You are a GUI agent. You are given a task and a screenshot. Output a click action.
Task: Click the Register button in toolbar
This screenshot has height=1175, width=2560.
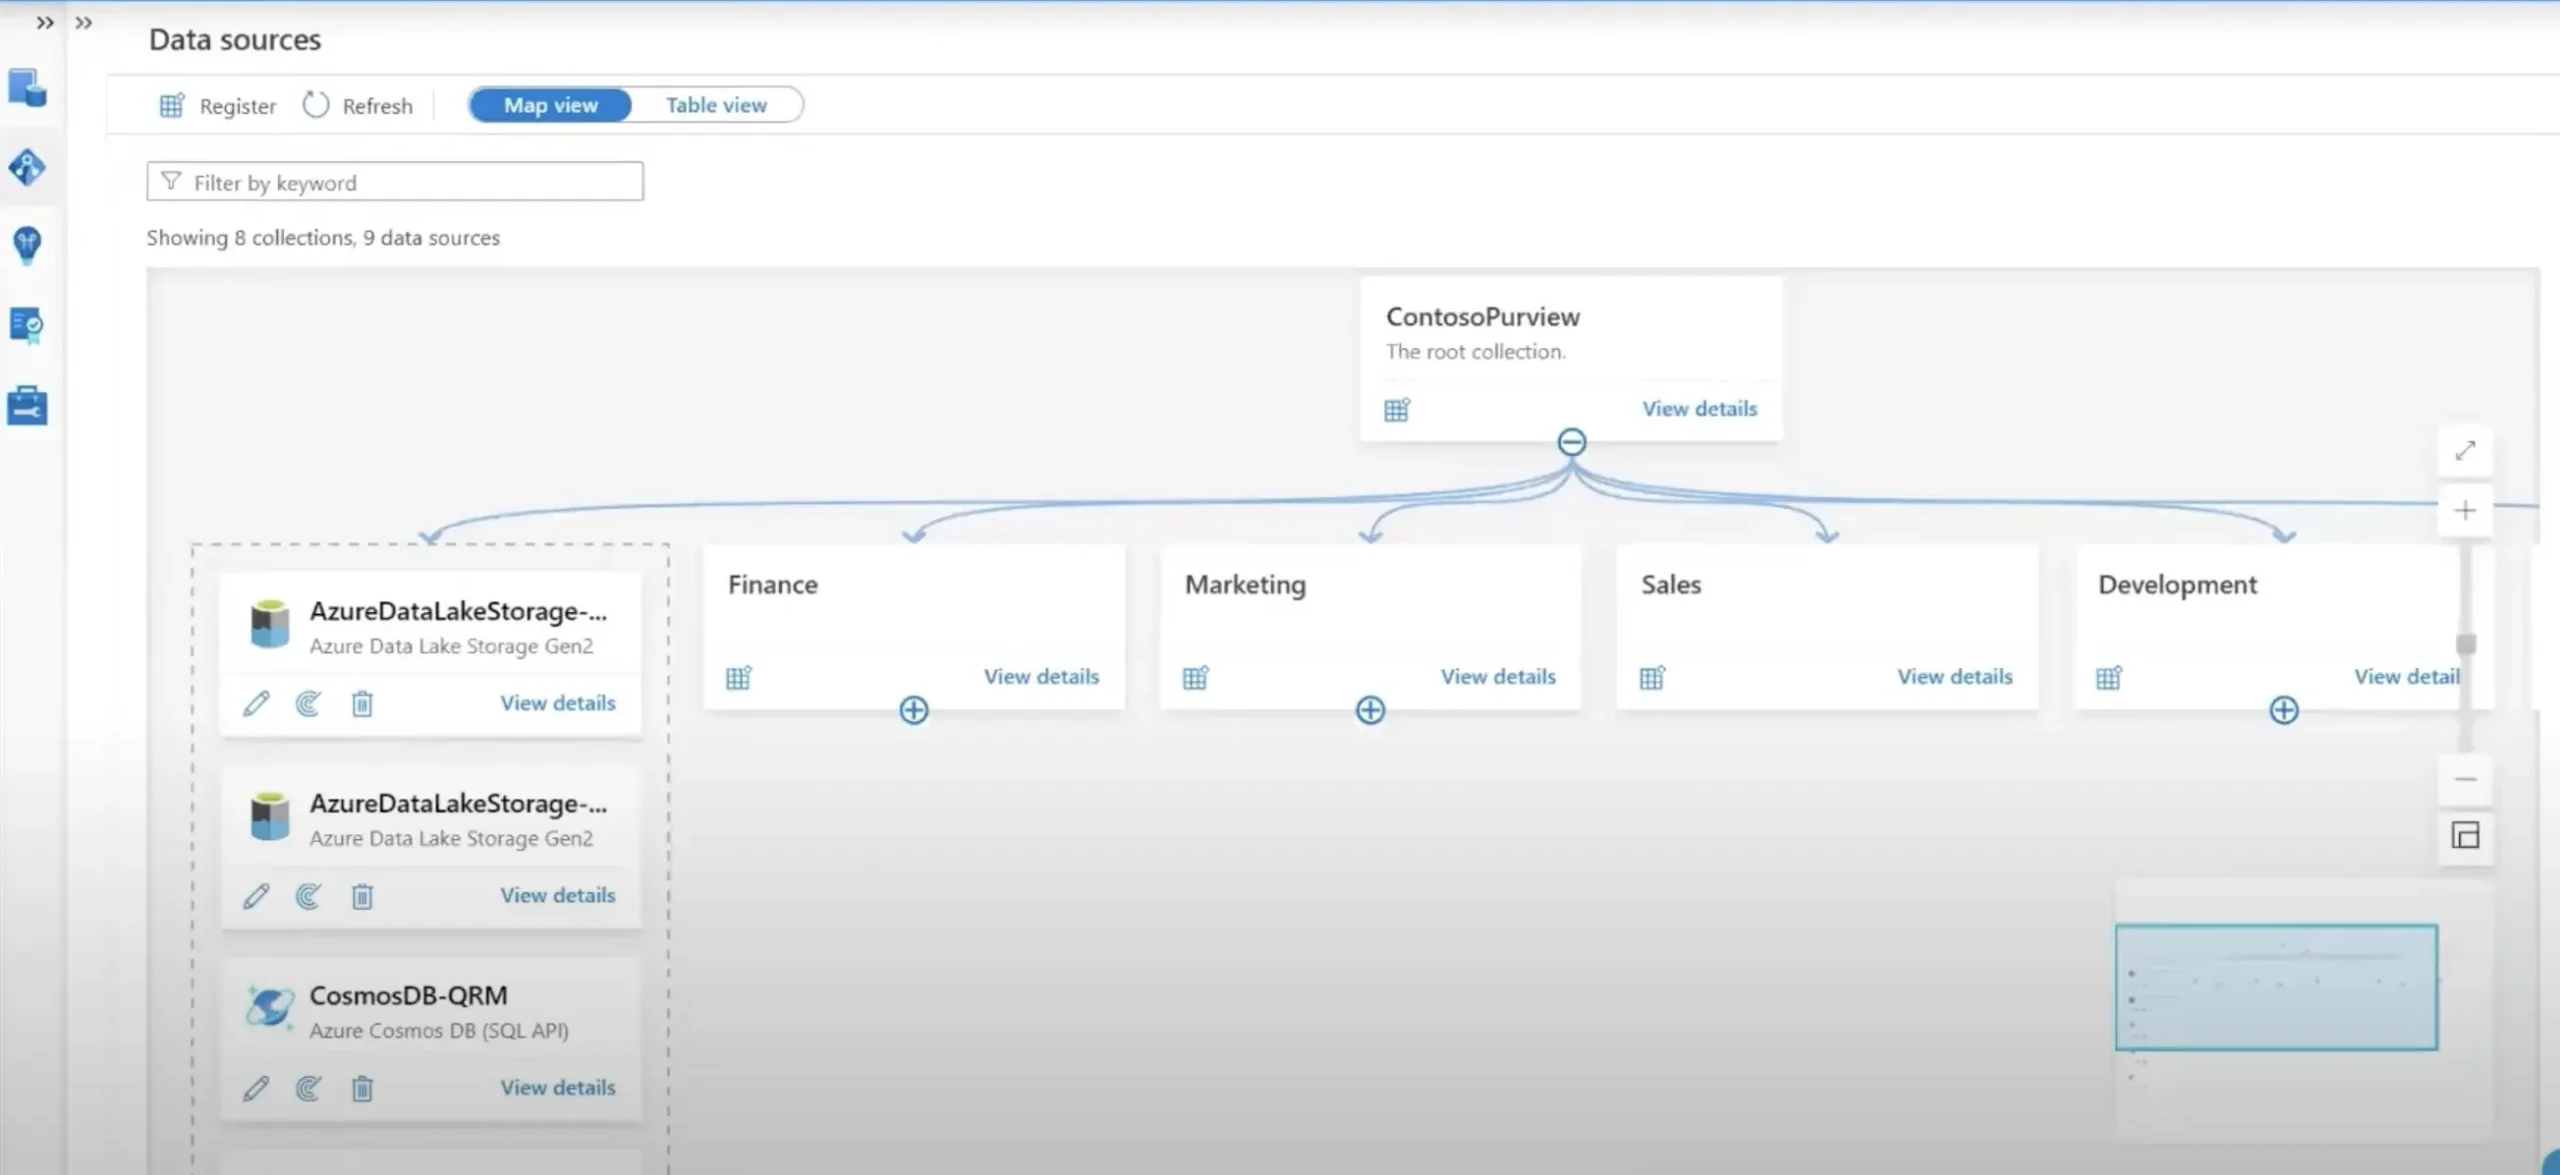[218, 106]
